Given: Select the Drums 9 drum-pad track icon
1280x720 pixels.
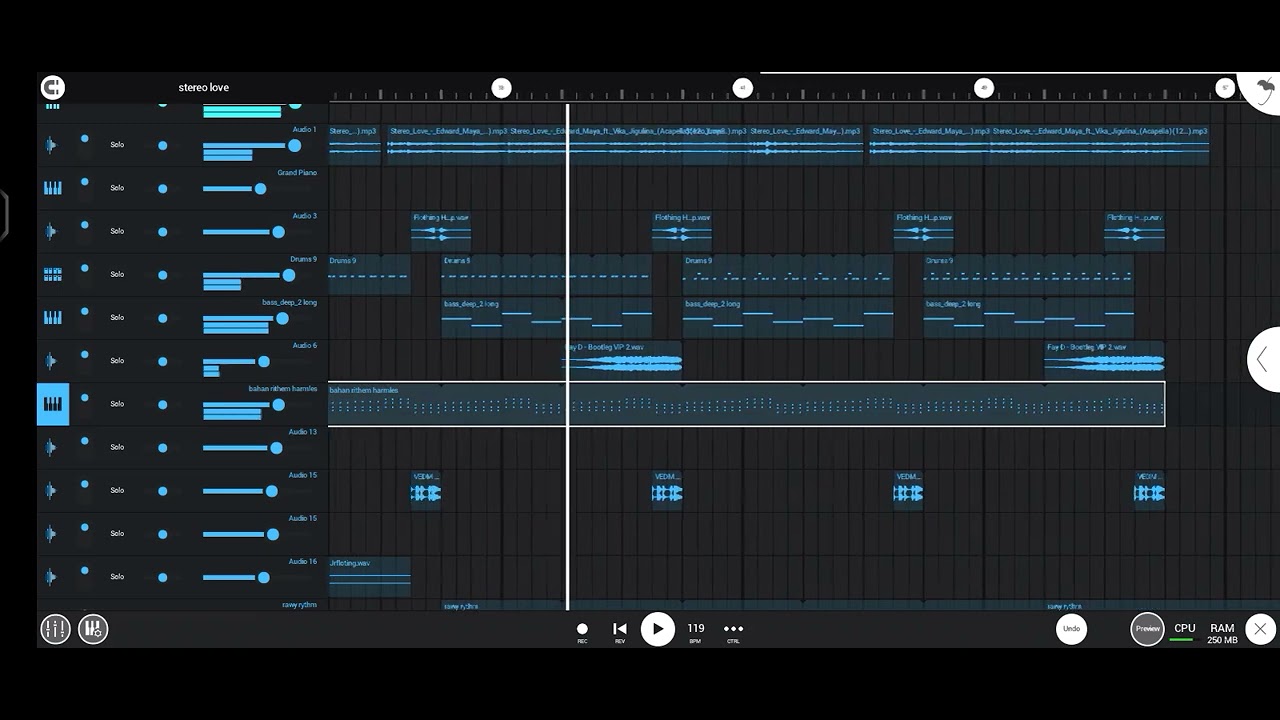Looking at the screenshot, I should click(x=52, y=275).
